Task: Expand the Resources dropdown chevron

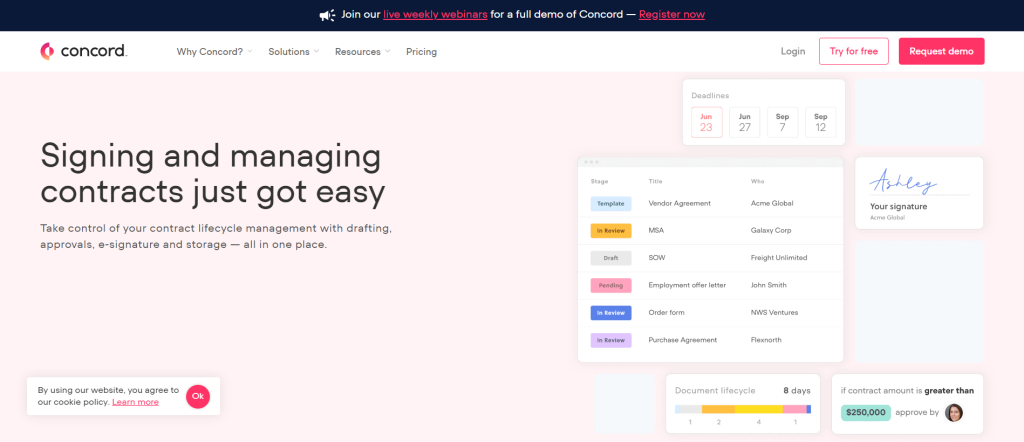Action: pyautogui.click(x=387, y=51)
